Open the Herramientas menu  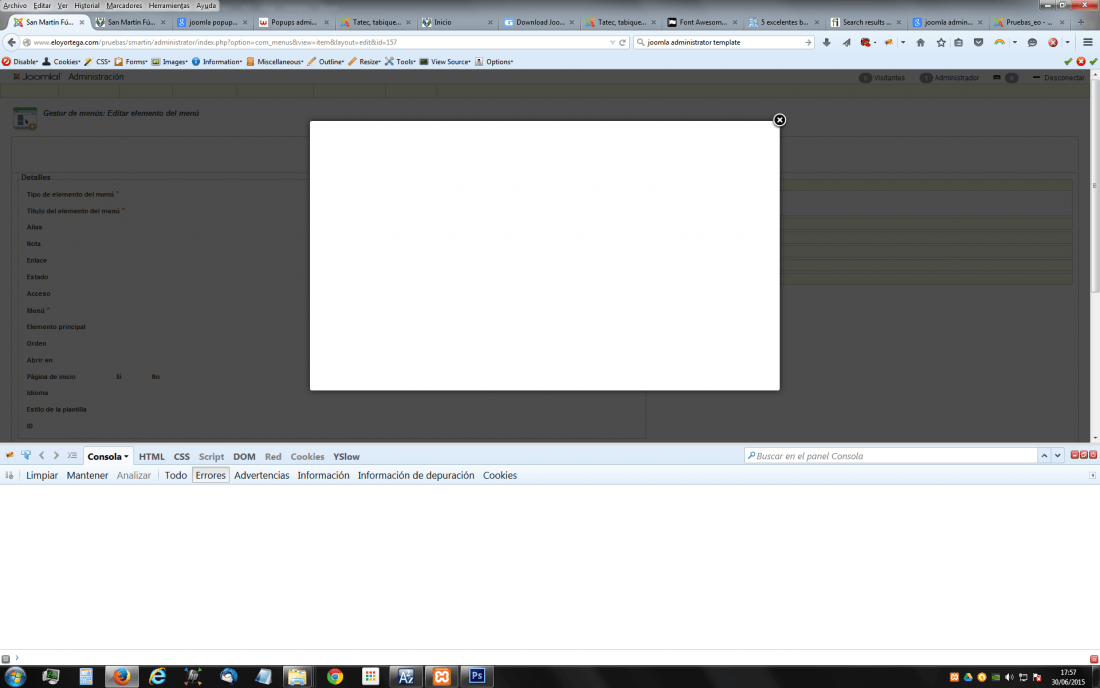[x=169, y=6]
